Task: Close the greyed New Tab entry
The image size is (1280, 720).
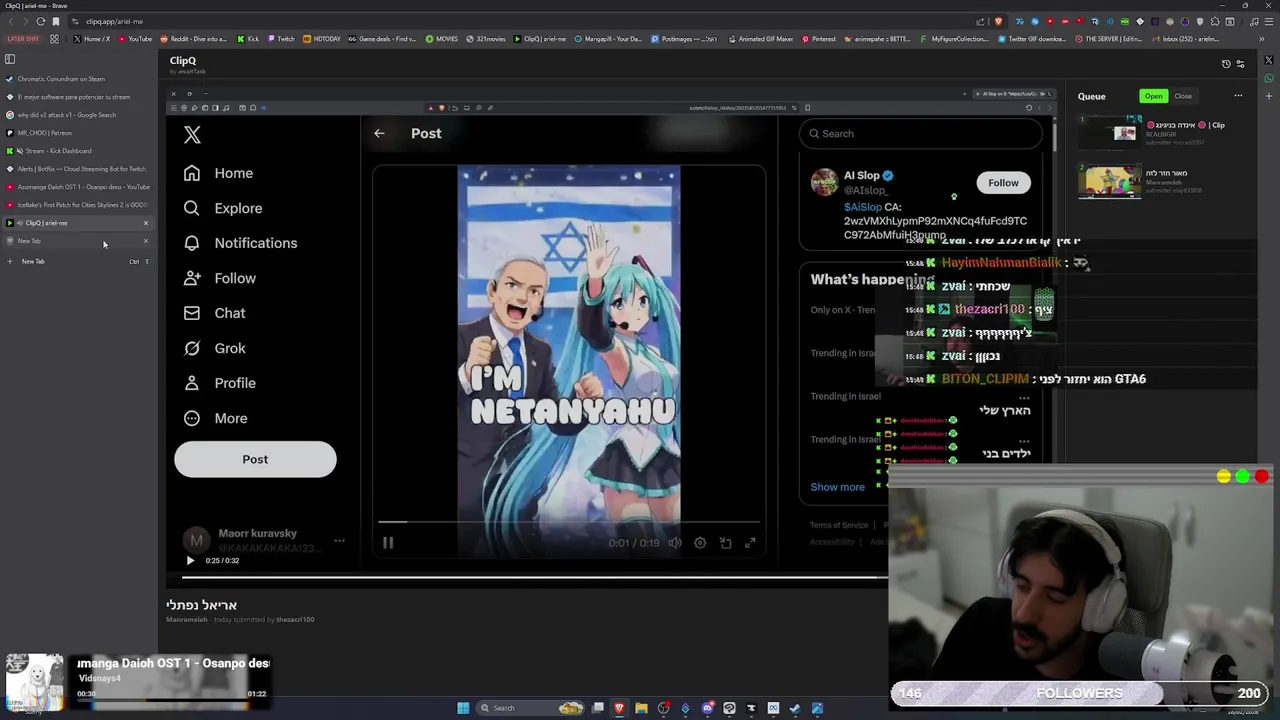Action: coord(146,241)
